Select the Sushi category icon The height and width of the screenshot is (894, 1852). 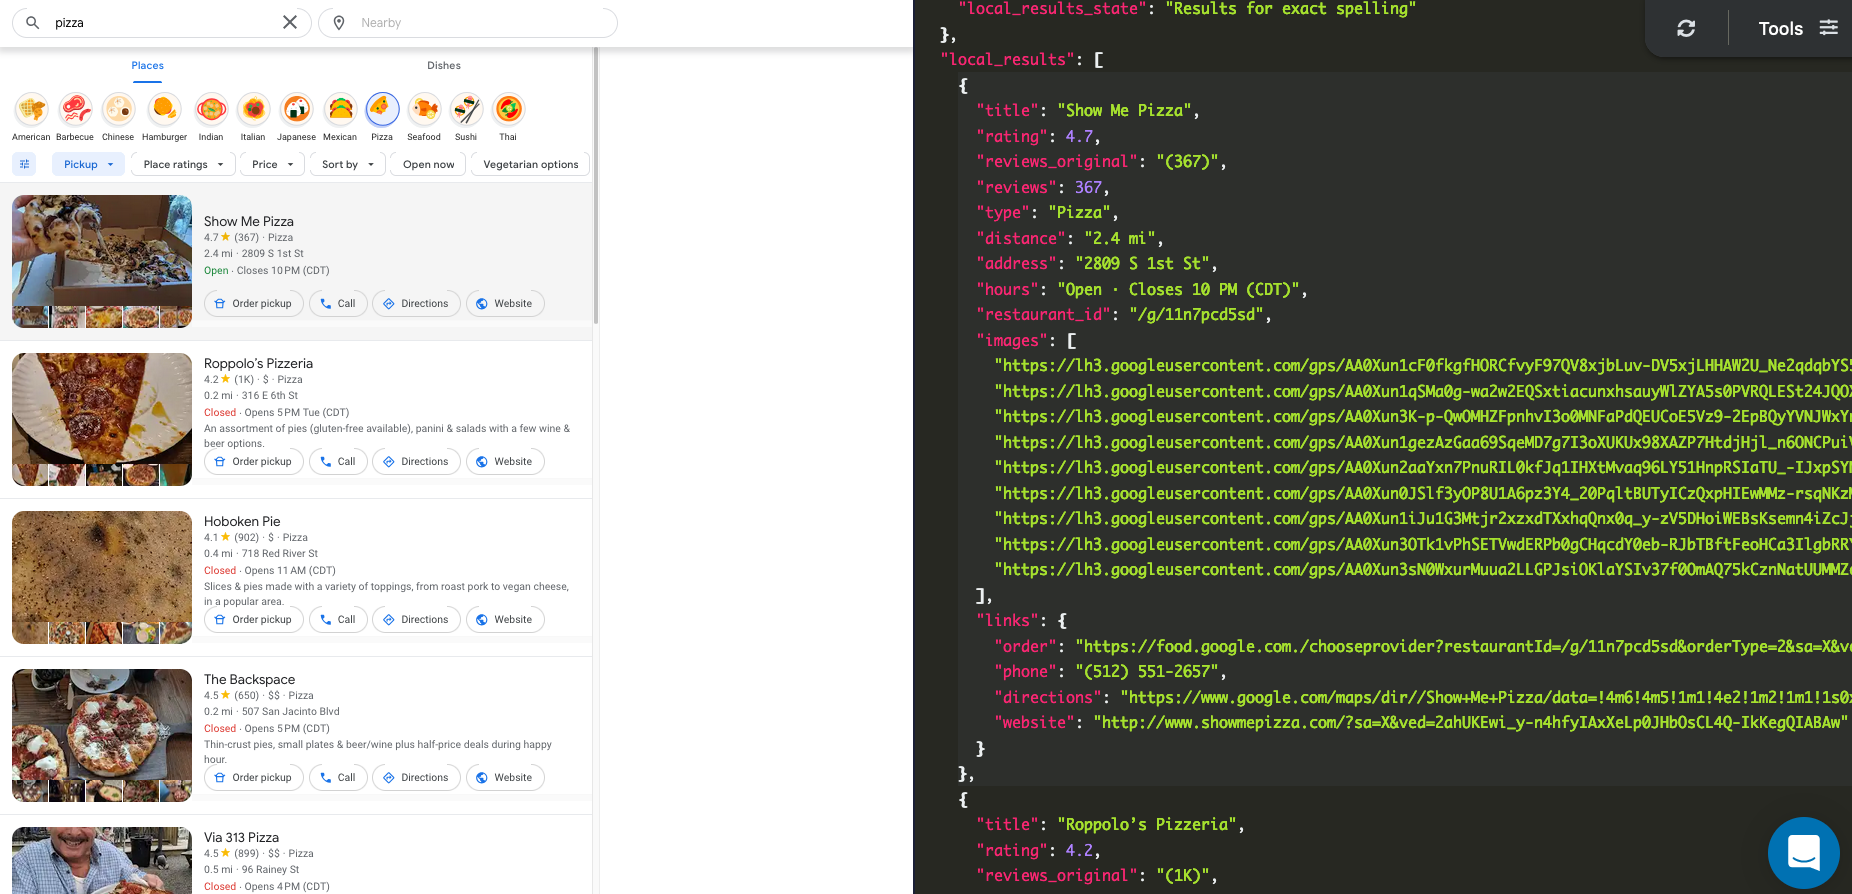click(466, 109)
